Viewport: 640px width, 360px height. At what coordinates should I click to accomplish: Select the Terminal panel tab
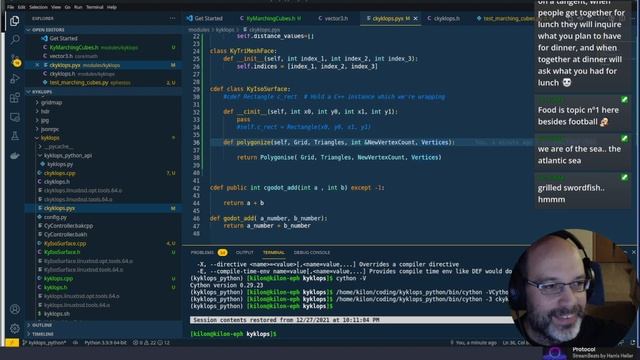[x=273, y=253]
